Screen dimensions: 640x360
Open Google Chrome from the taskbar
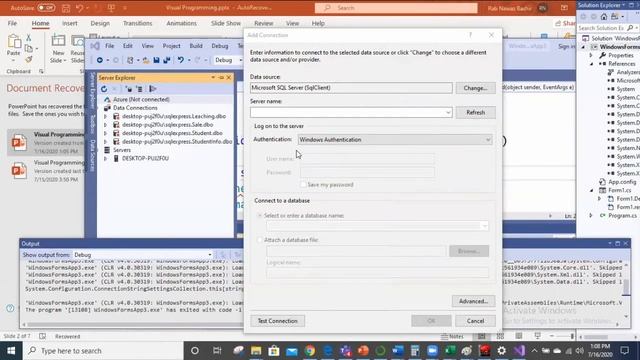(310, 351)
